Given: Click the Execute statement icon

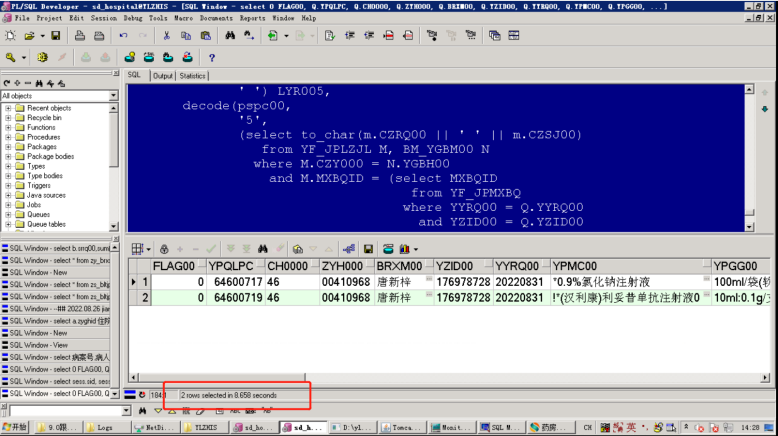Looking at the screenshot, I should click(x=272, y=35).
